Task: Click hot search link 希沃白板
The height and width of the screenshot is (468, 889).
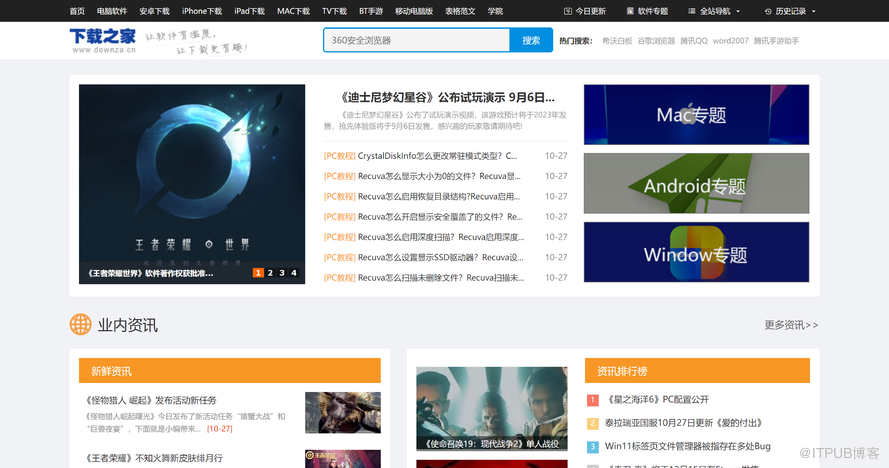Action: click(617, 41)
